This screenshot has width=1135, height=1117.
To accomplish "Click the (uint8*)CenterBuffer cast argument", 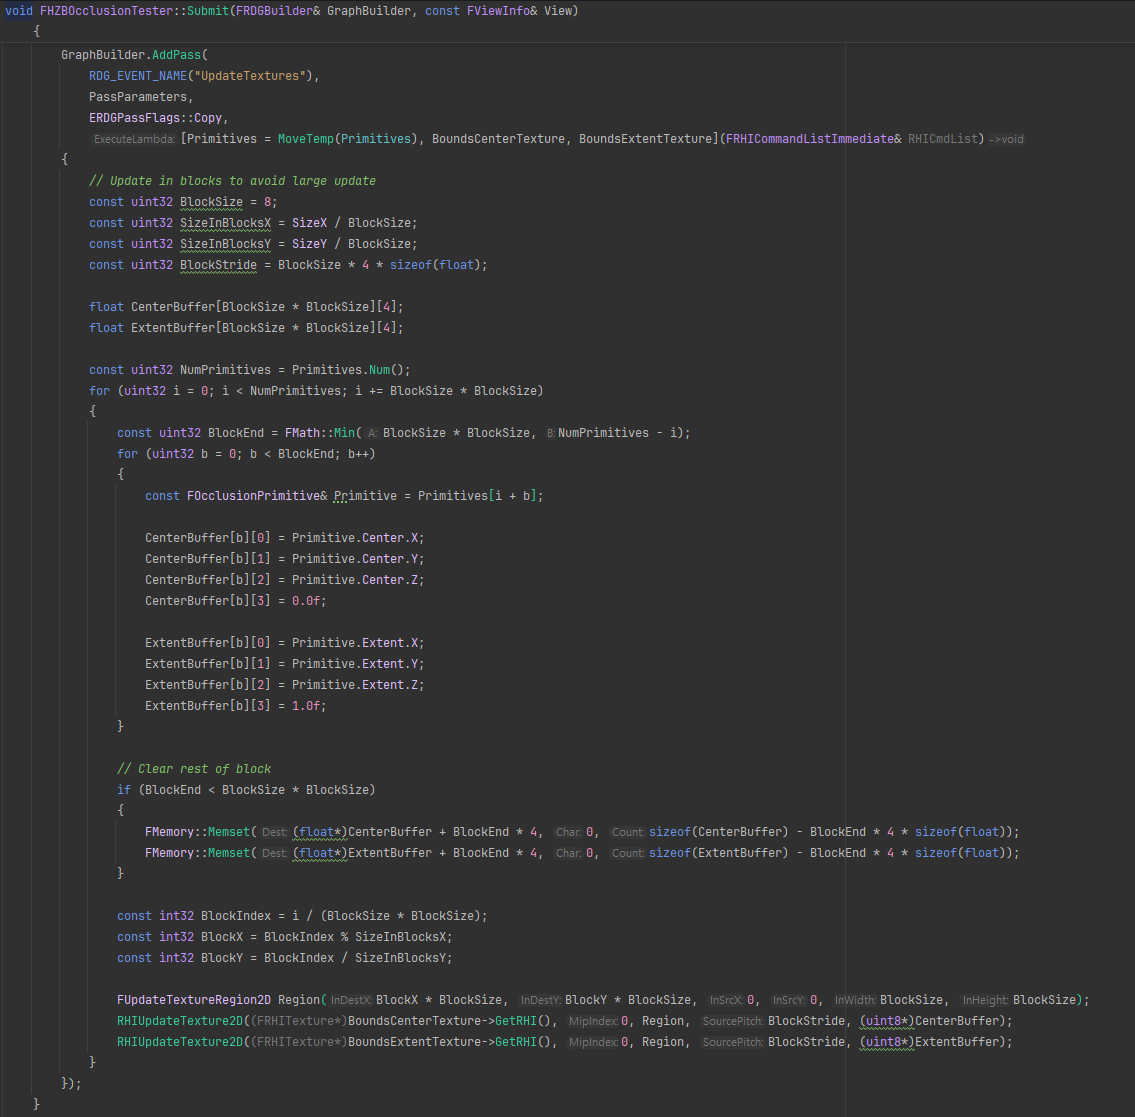I will tap(929, 1021).
